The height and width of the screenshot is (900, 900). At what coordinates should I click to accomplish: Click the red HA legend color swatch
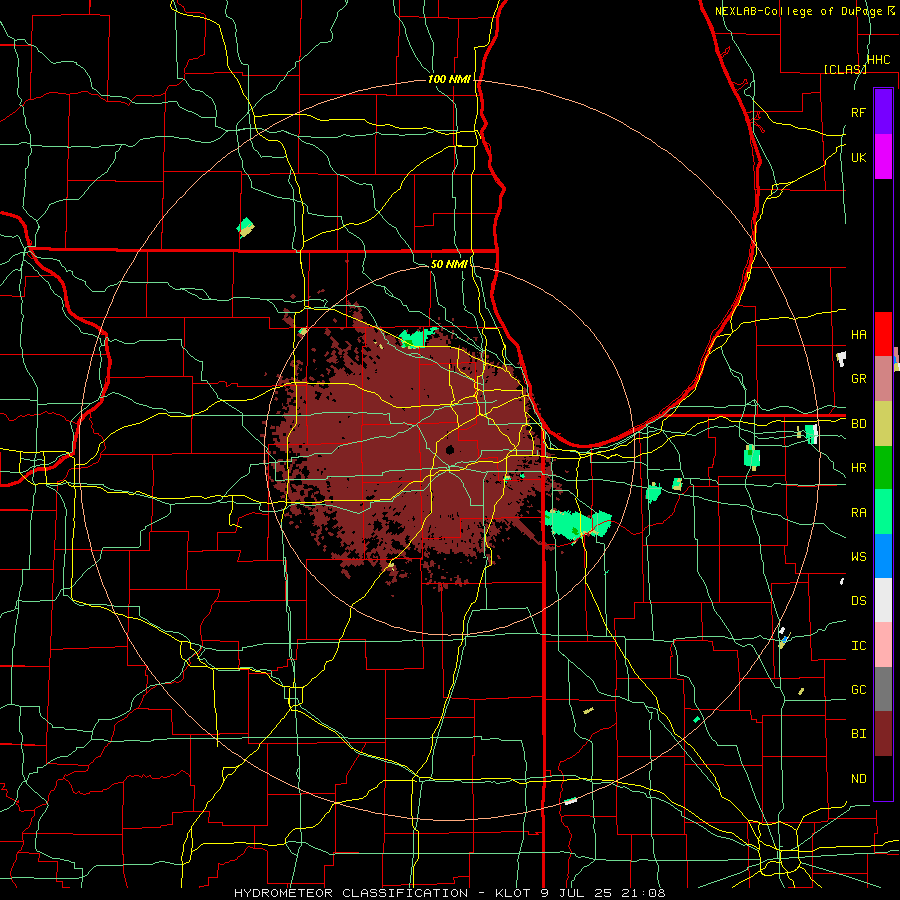coord(883,334)
